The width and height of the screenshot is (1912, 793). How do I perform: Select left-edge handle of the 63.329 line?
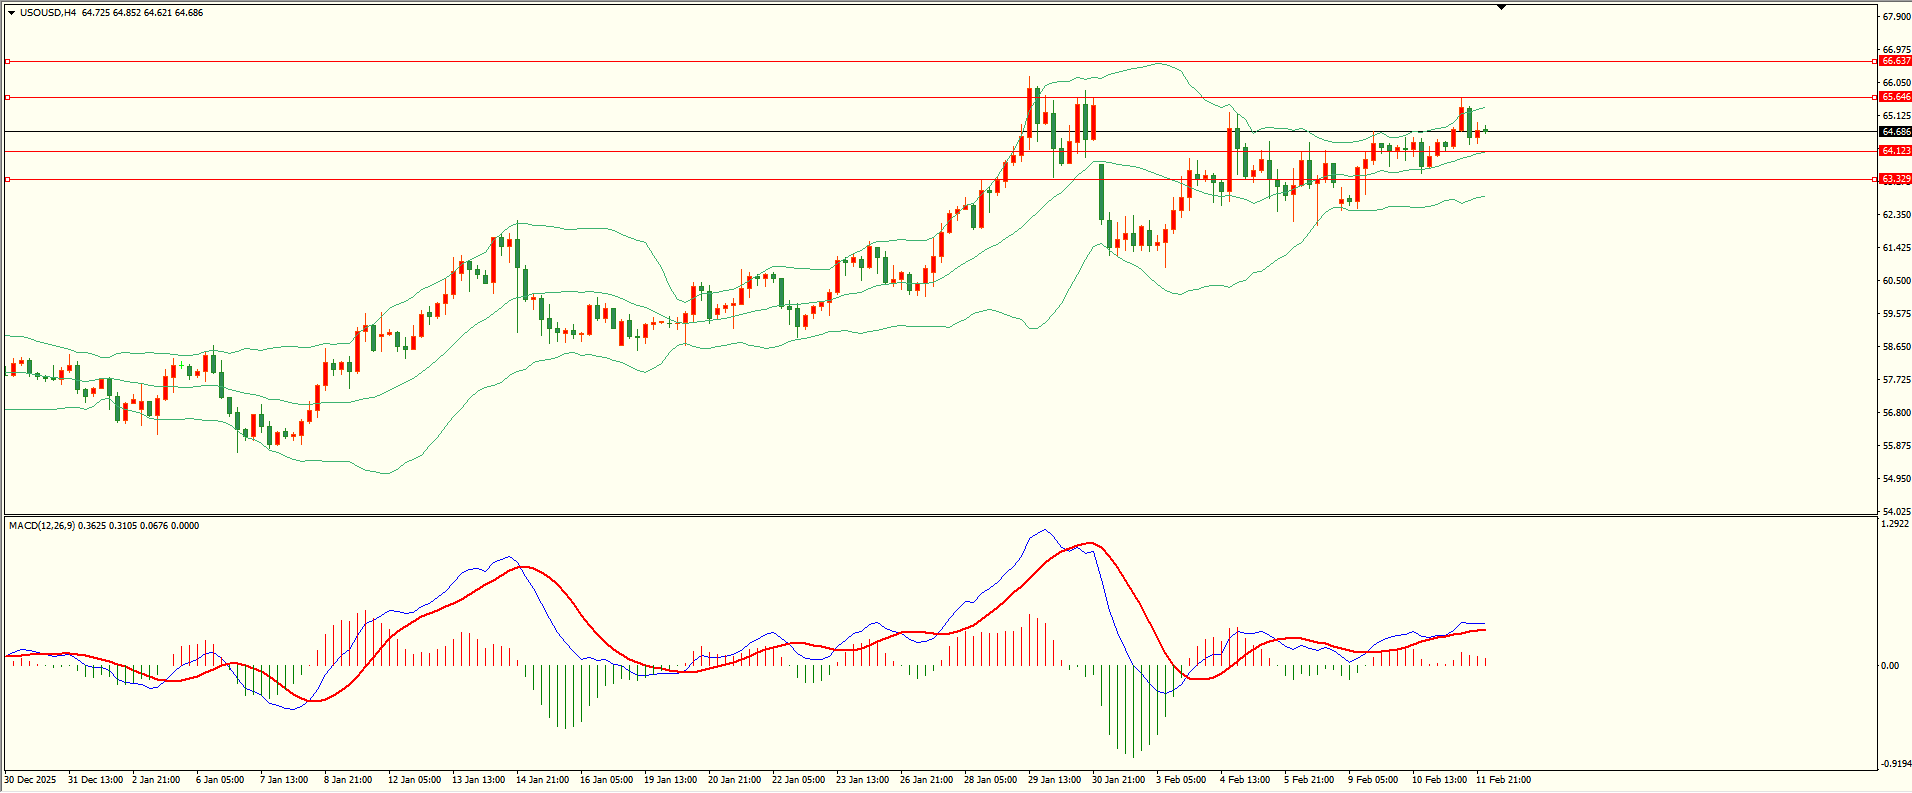8,180
